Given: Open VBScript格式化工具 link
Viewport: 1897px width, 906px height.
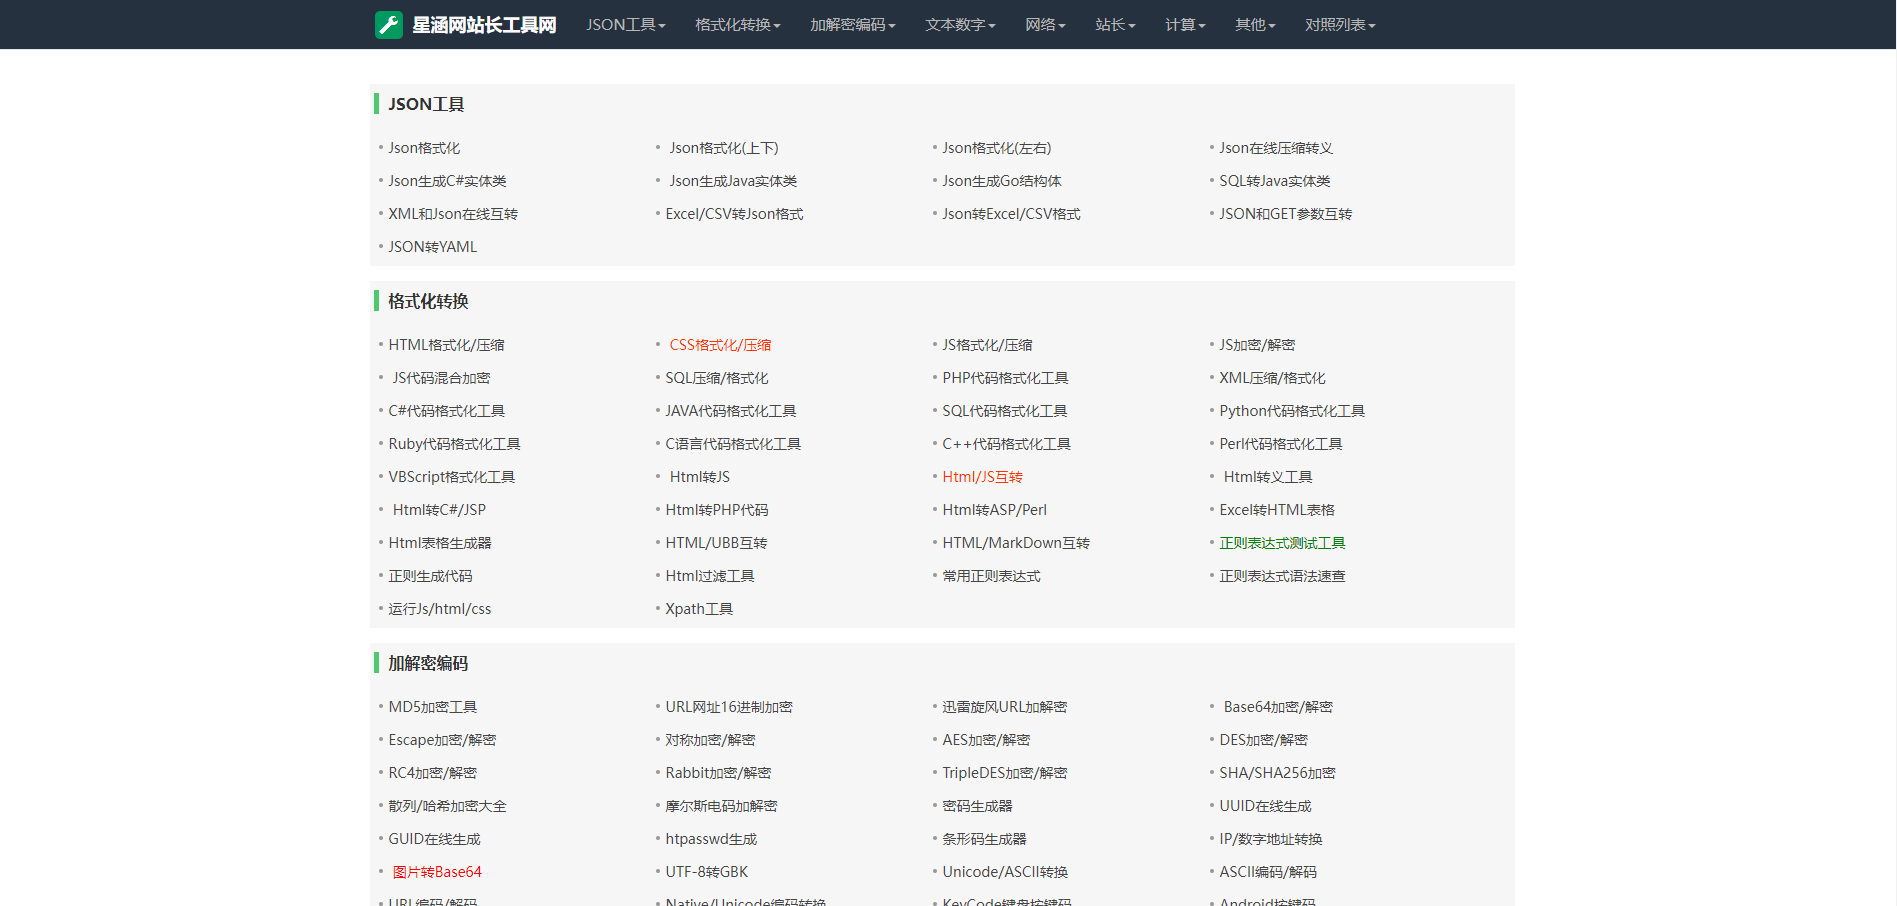Looking at the screenshot, I should pos(451,477).
